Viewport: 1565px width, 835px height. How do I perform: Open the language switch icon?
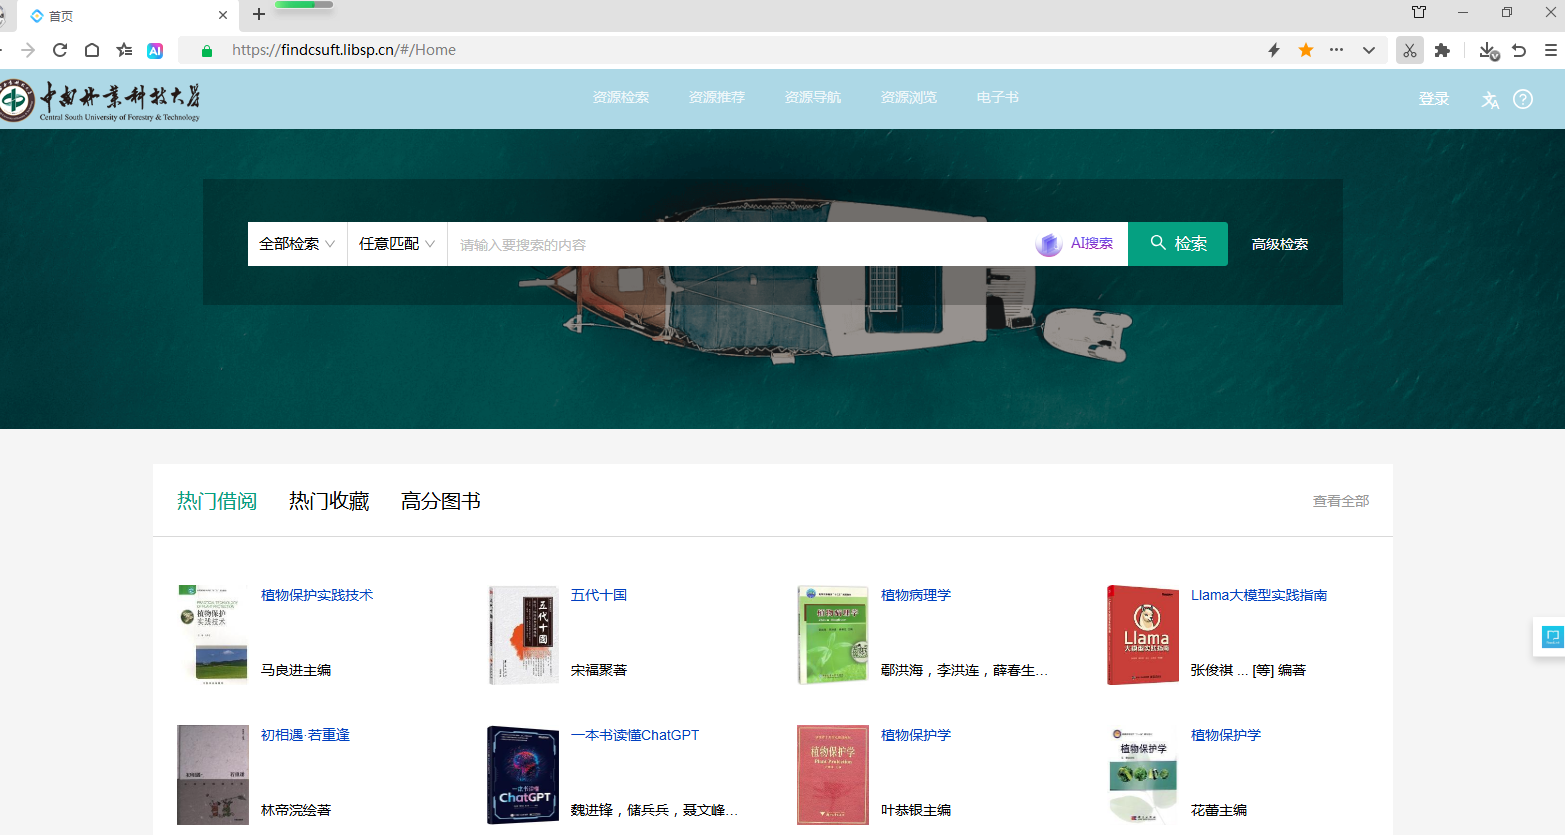point(1490,98)
